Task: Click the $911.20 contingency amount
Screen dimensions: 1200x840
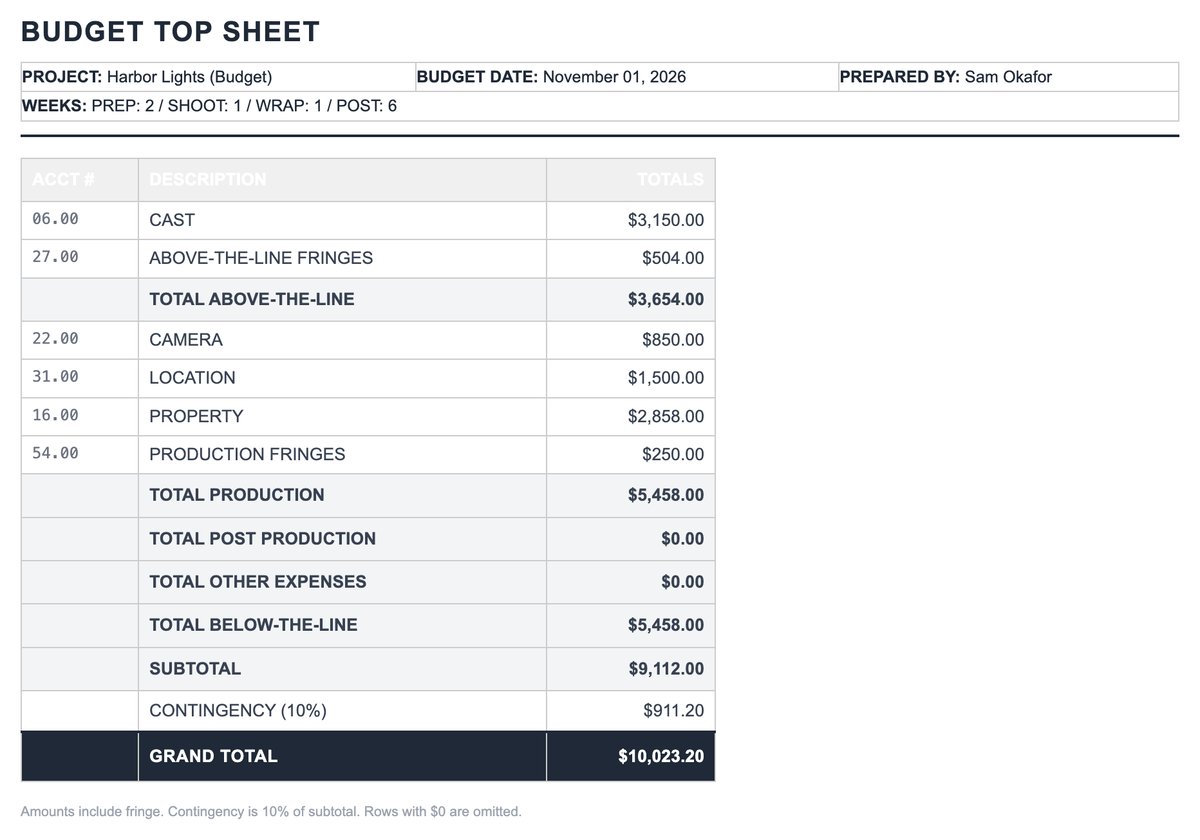Action: click(674, 711)
